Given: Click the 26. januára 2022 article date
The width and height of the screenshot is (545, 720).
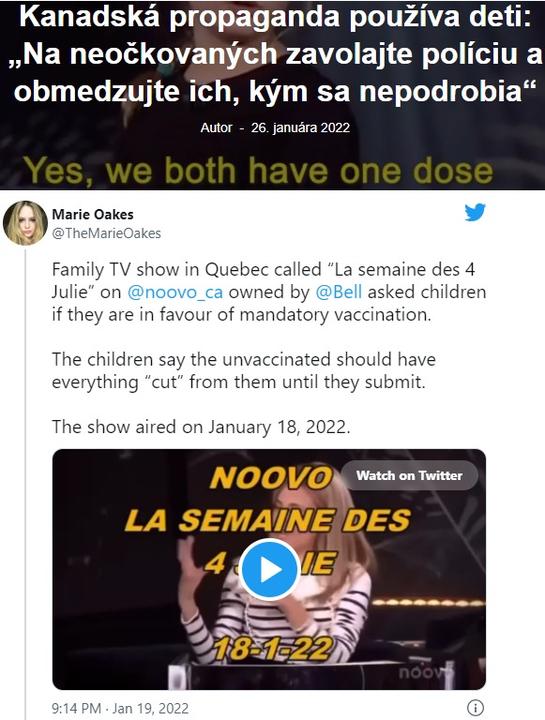Looking at the screenshot, I should [x=300, y=128].
